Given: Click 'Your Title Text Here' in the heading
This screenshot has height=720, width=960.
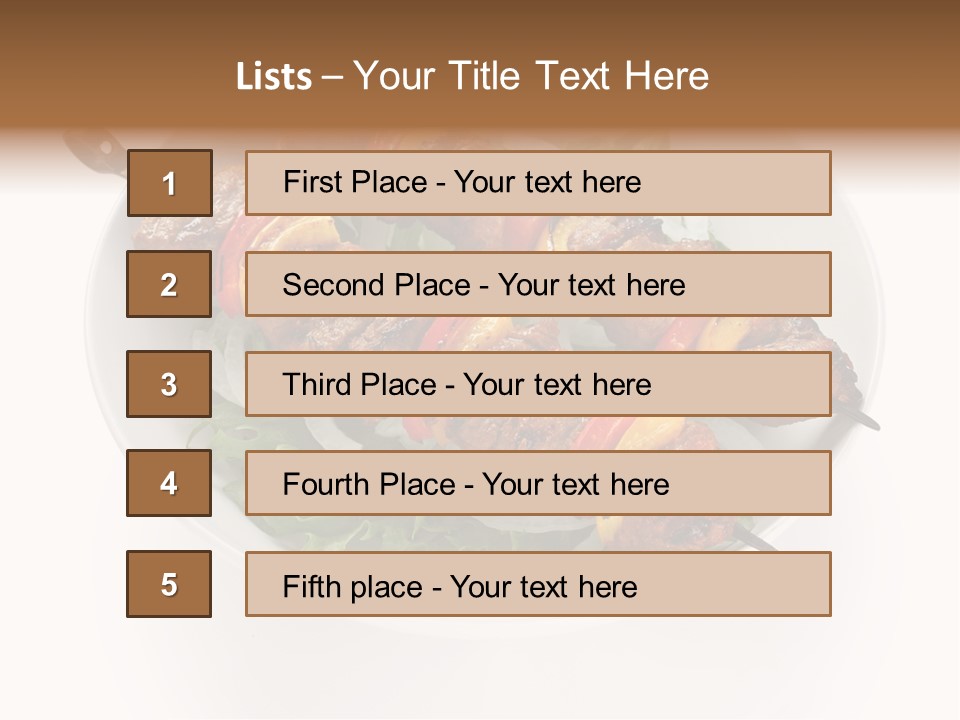Looking at the screenshot, I should (531, 76).
